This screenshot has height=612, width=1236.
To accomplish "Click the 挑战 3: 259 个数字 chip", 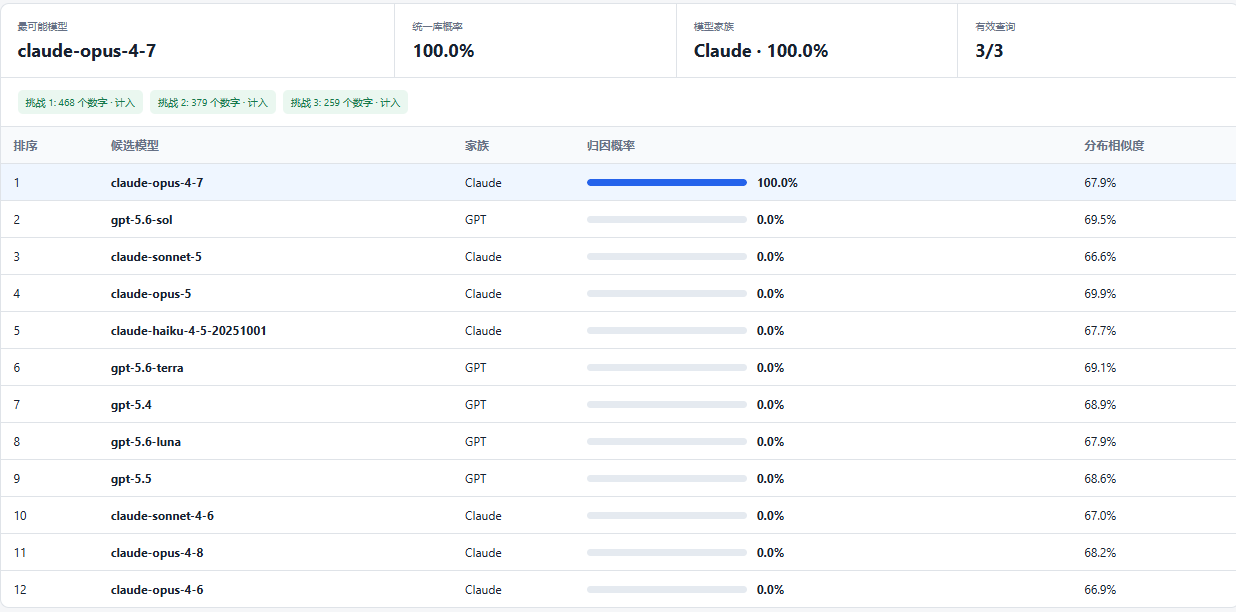I will (x=345, y=102).
